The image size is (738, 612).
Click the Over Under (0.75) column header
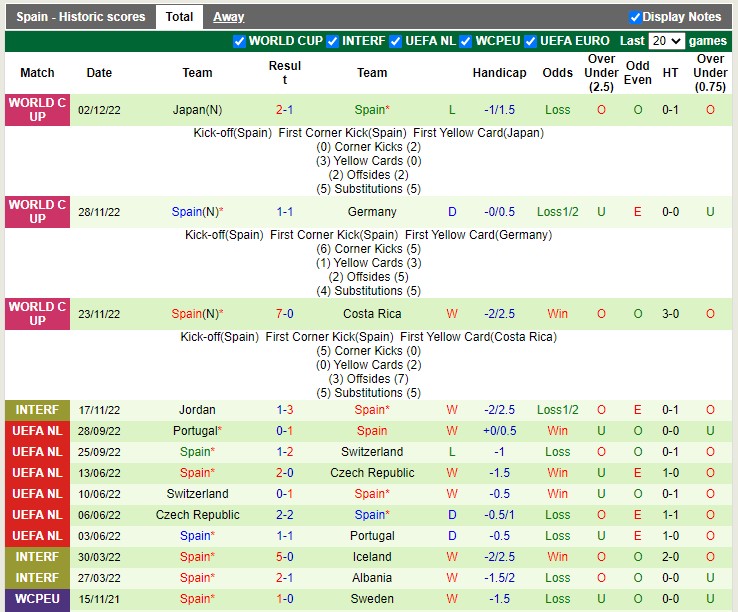click(710, 73)
